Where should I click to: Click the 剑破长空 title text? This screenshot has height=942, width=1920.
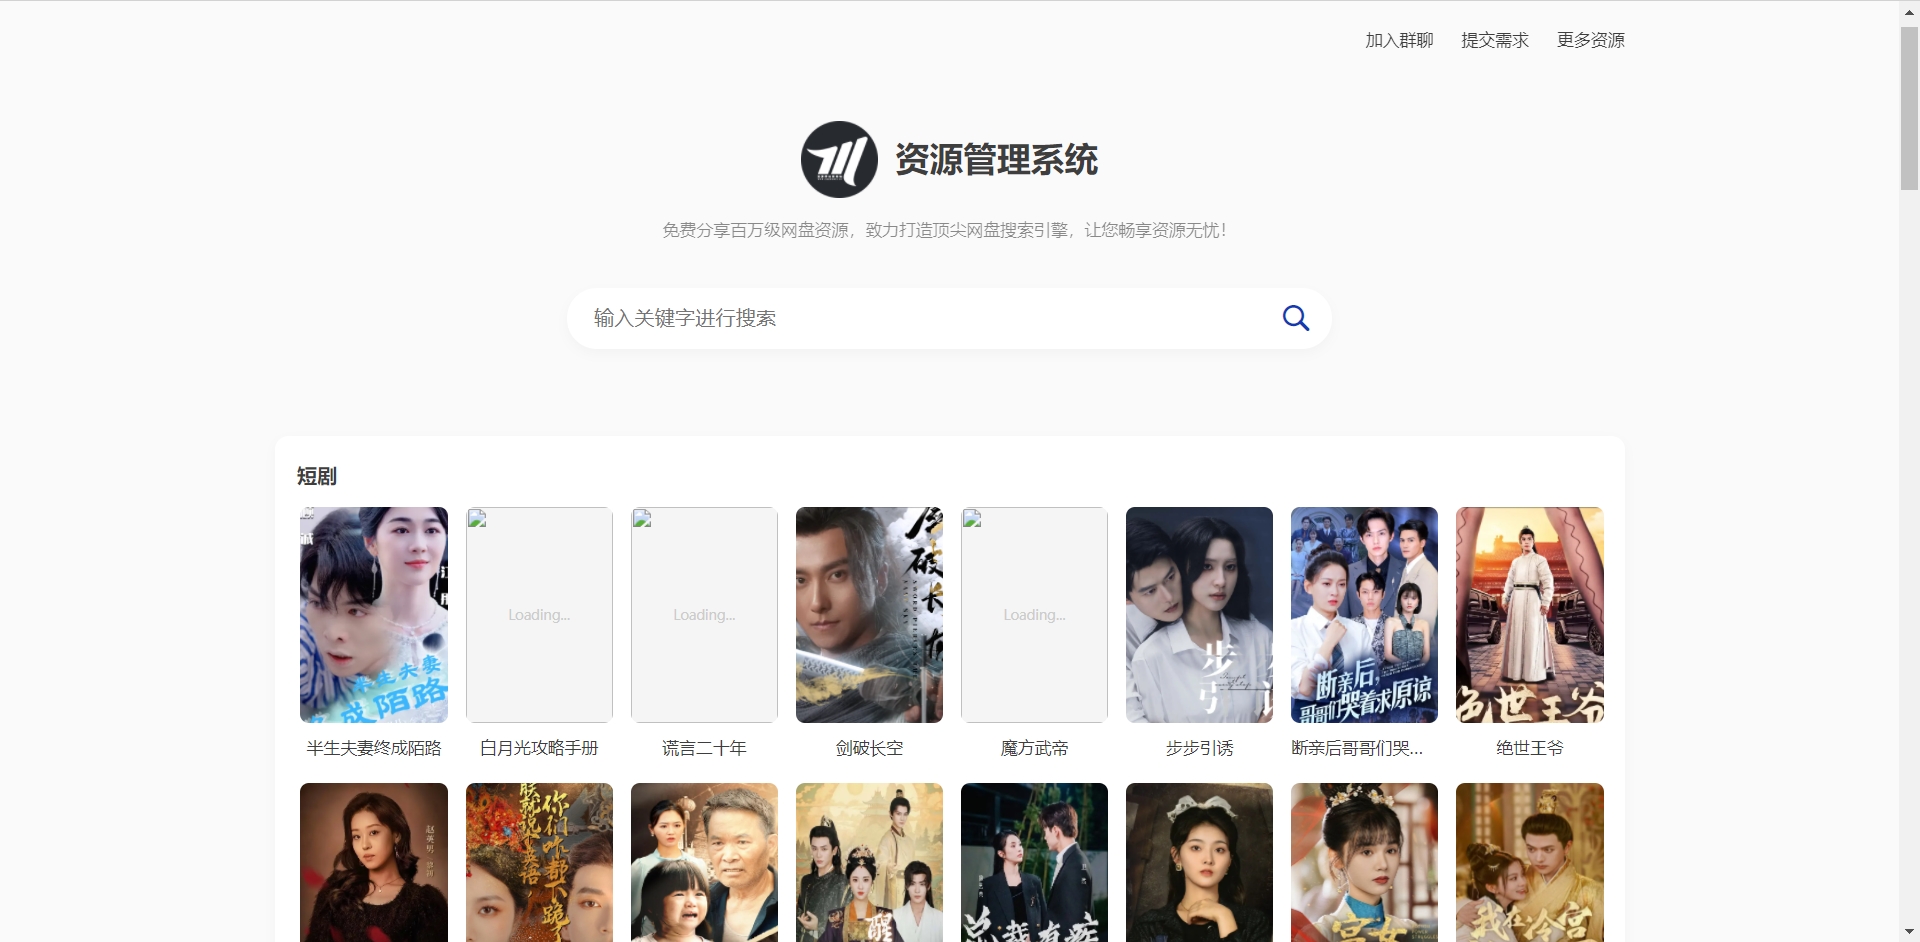869,748
